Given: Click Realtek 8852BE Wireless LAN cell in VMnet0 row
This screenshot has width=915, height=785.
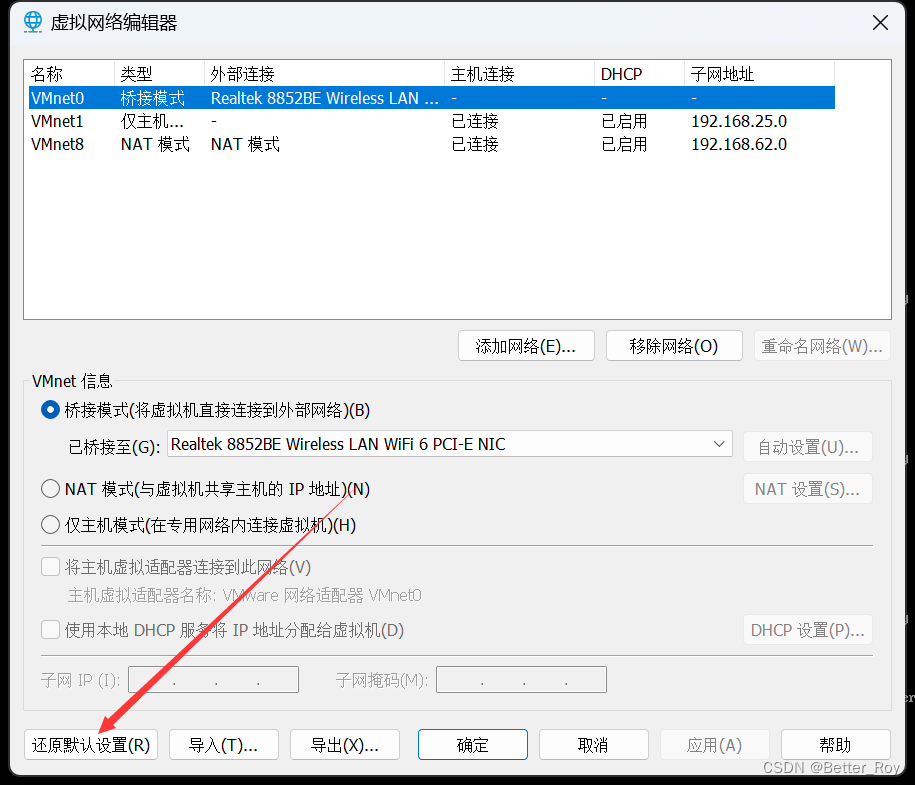Looking at the screenshot, I should click(x=324, y=97).
